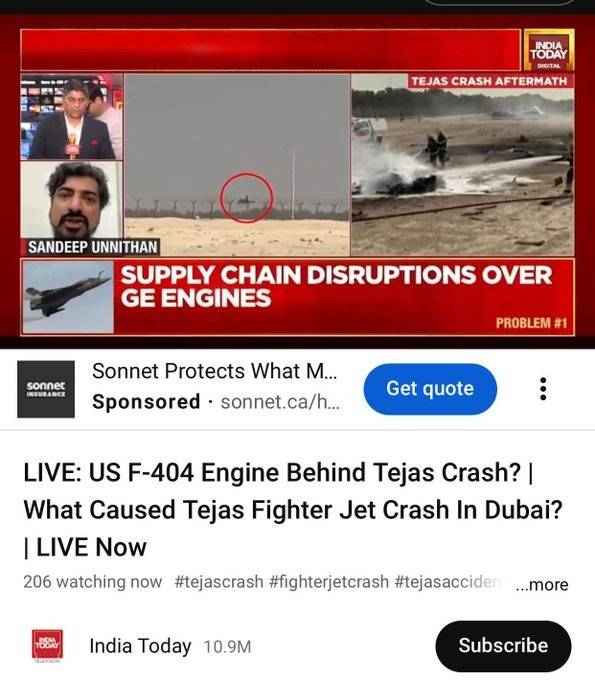Click the India Today Digital logo in video
This screenshot has width=595, height=680.
[549, 50]
